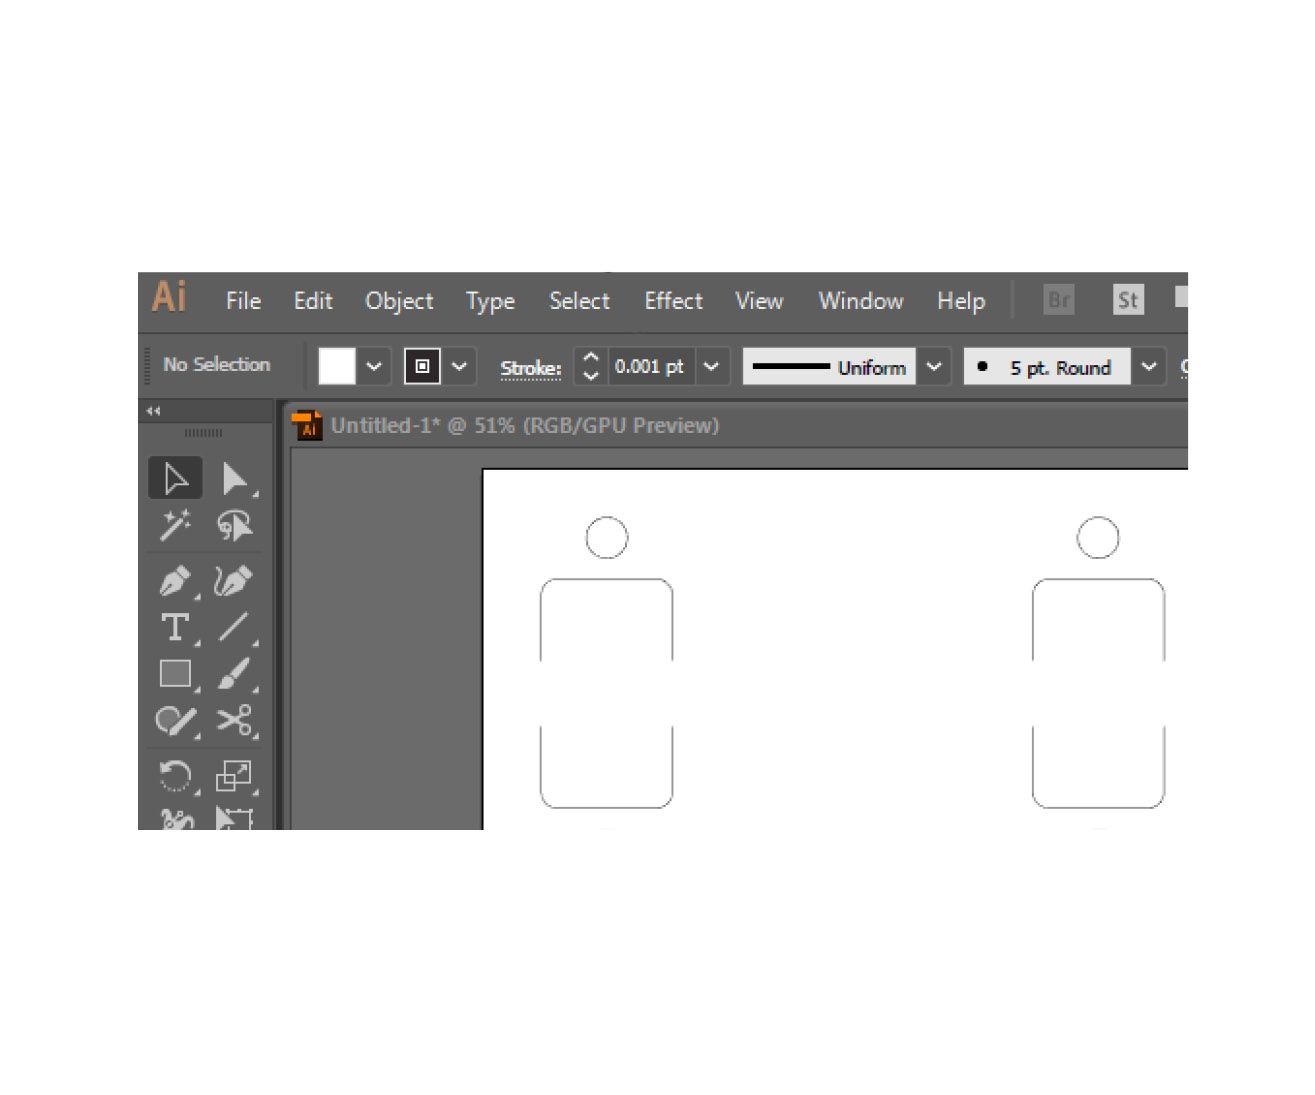Pick the Scissors tool

[x=234, y=720]
